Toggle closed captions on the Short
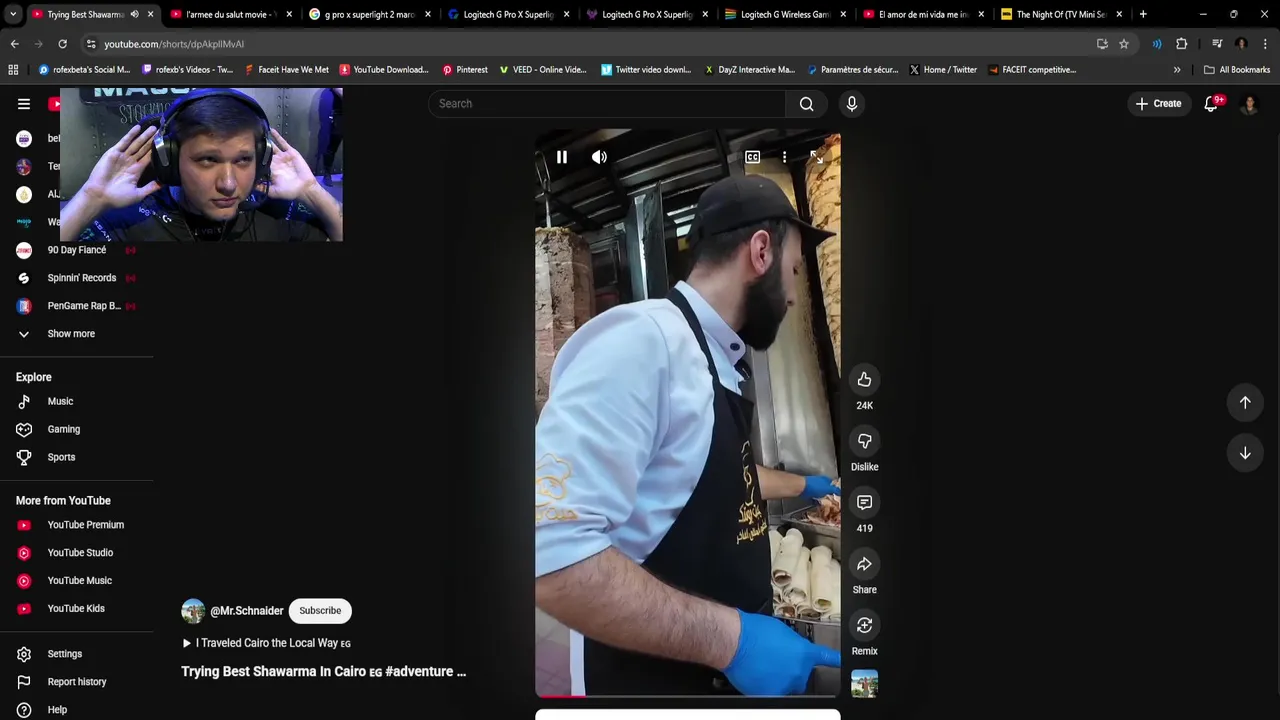This screenshot has height=720, width=1280. [752, 157]
